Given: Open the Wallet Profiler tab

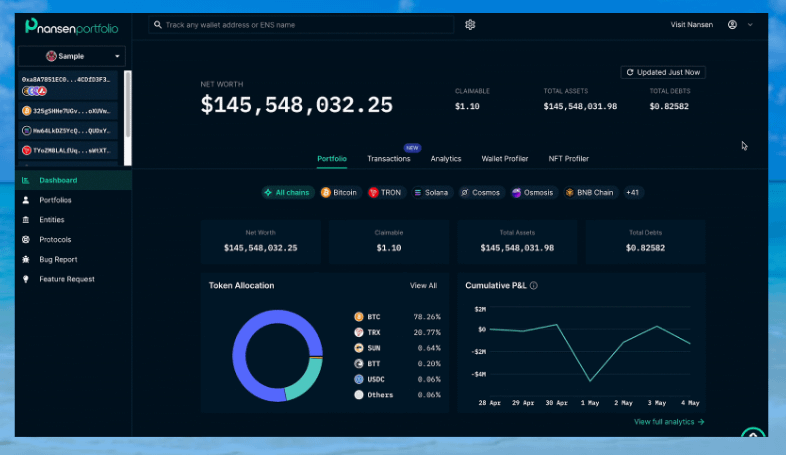Looking at the screenshot, I should (x=504, y=159).
